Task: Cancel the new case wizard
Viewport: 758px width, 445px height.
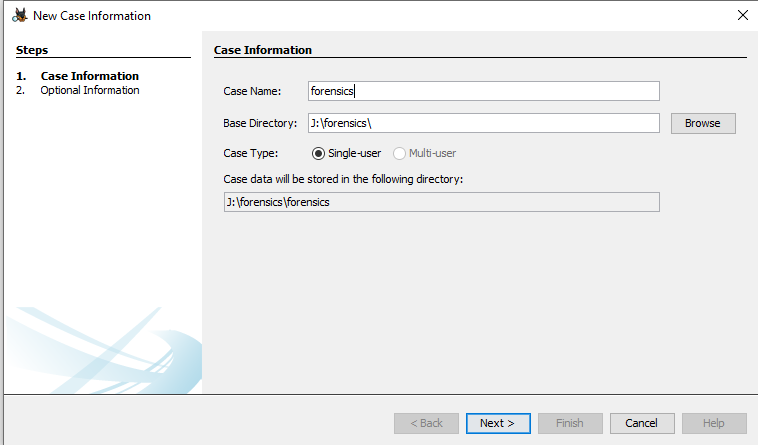Action: pyautogui.click(x=642, y=423)
